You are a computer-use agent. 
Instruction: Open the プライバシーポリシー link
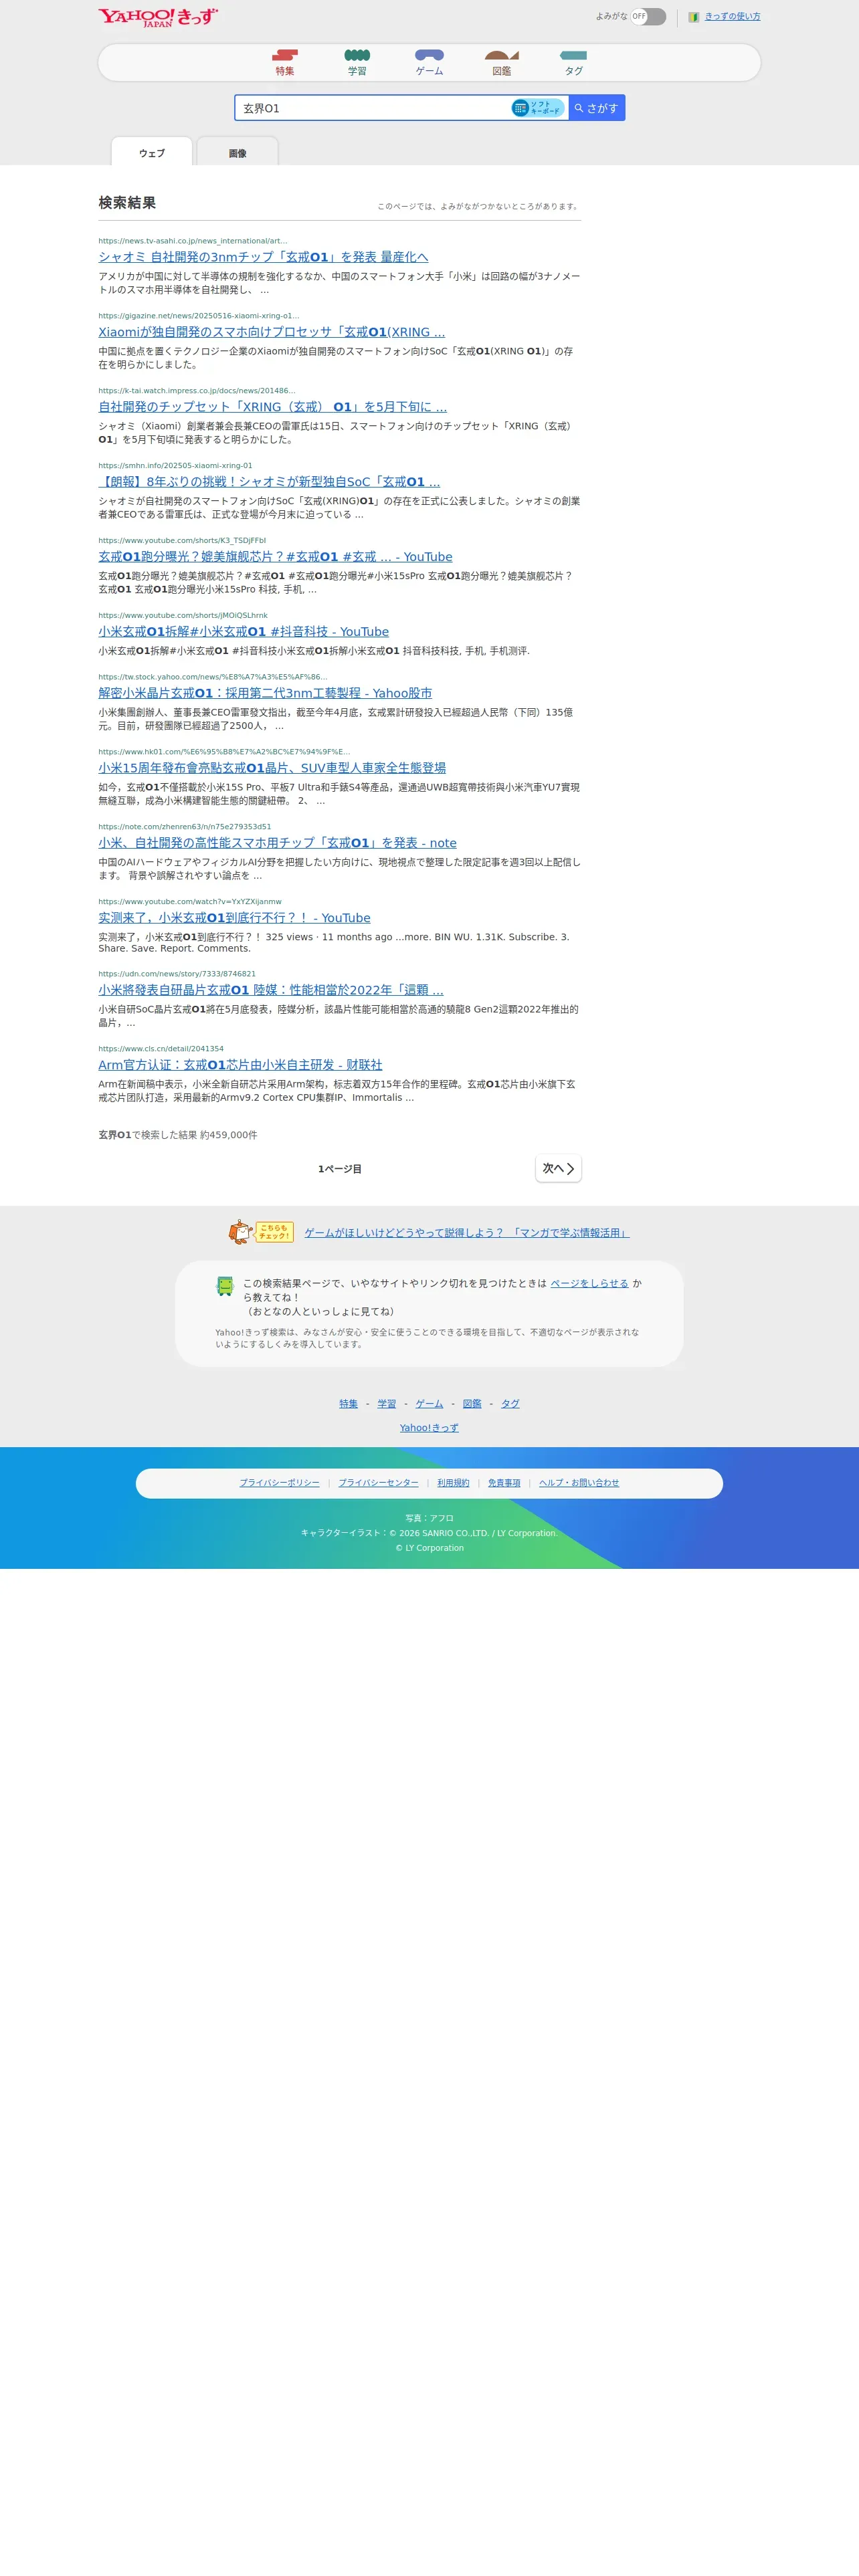click(280, 1483)
